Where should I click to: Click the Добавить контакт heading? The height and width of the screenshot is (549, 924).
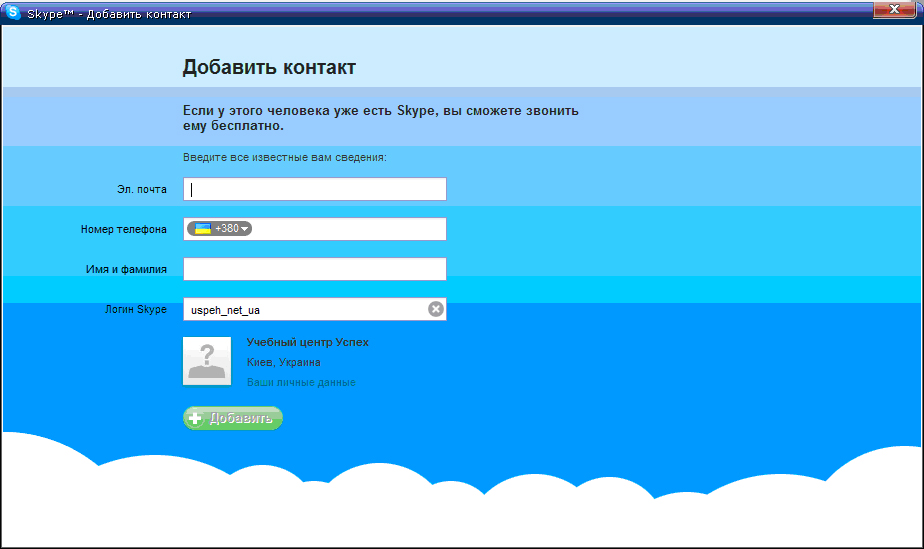tap(269, 67)
